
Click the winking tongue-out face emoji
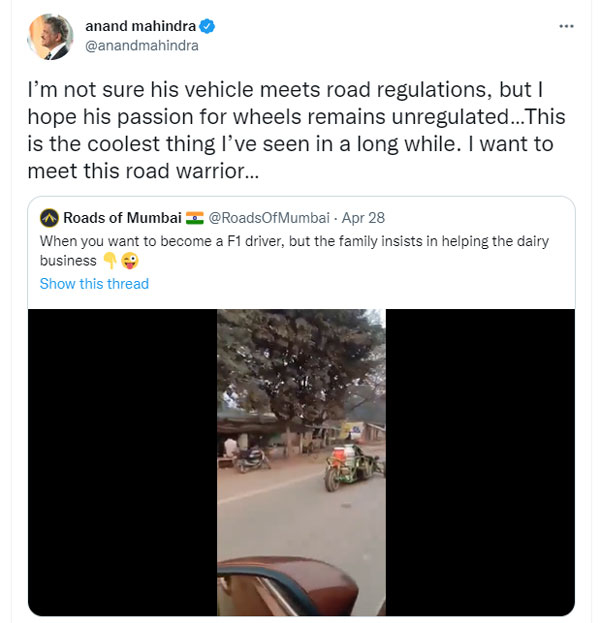[x=128, y=261]
